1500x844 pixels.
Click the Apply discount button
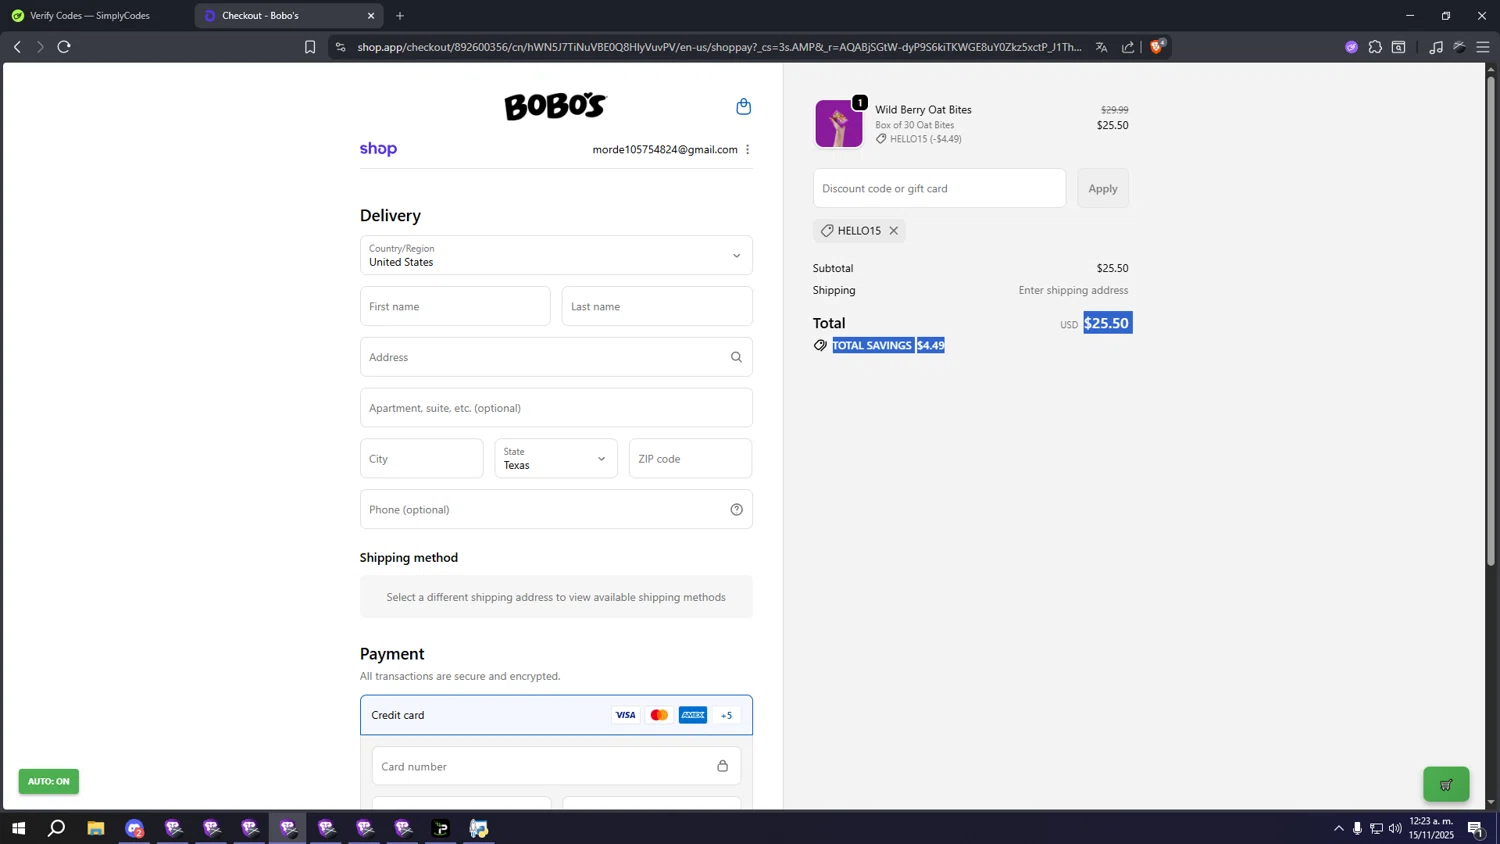1103,188
